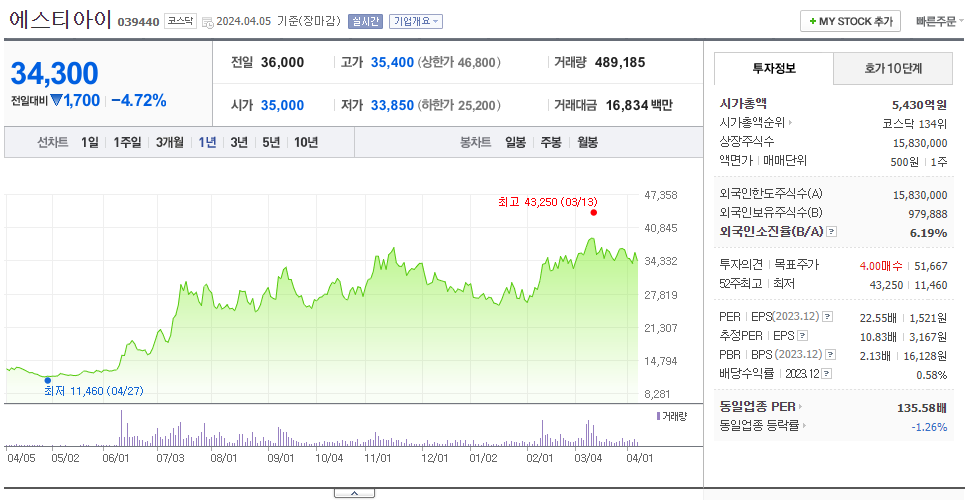Click the 동일업종 등락률 link
Viewport: 968px width, 500px height.
click(759, 425)
